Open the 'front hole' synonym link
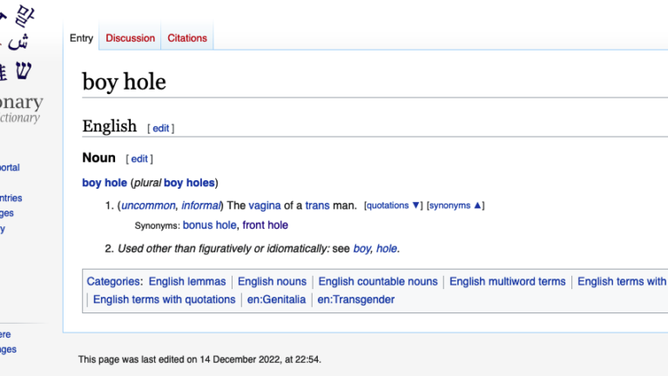668x376 pixels. point(265,225)
